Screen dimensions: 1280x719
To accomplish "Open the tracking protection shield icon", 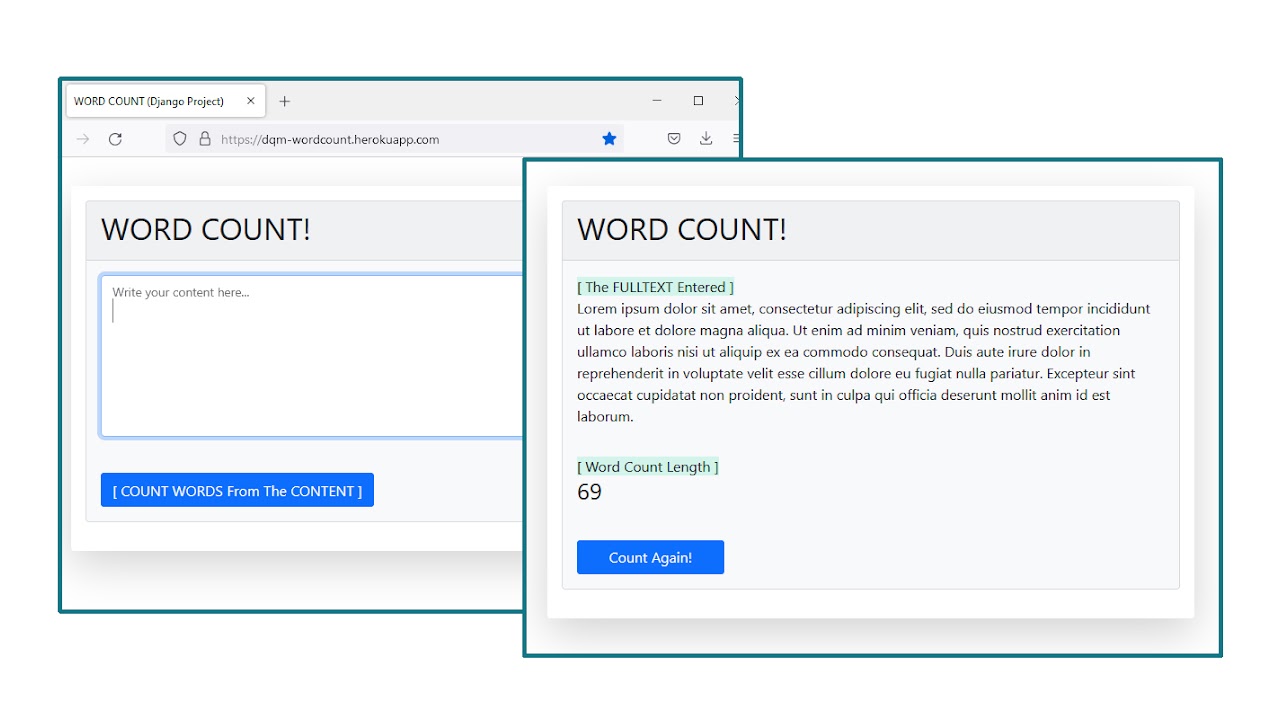I will 180,139.
